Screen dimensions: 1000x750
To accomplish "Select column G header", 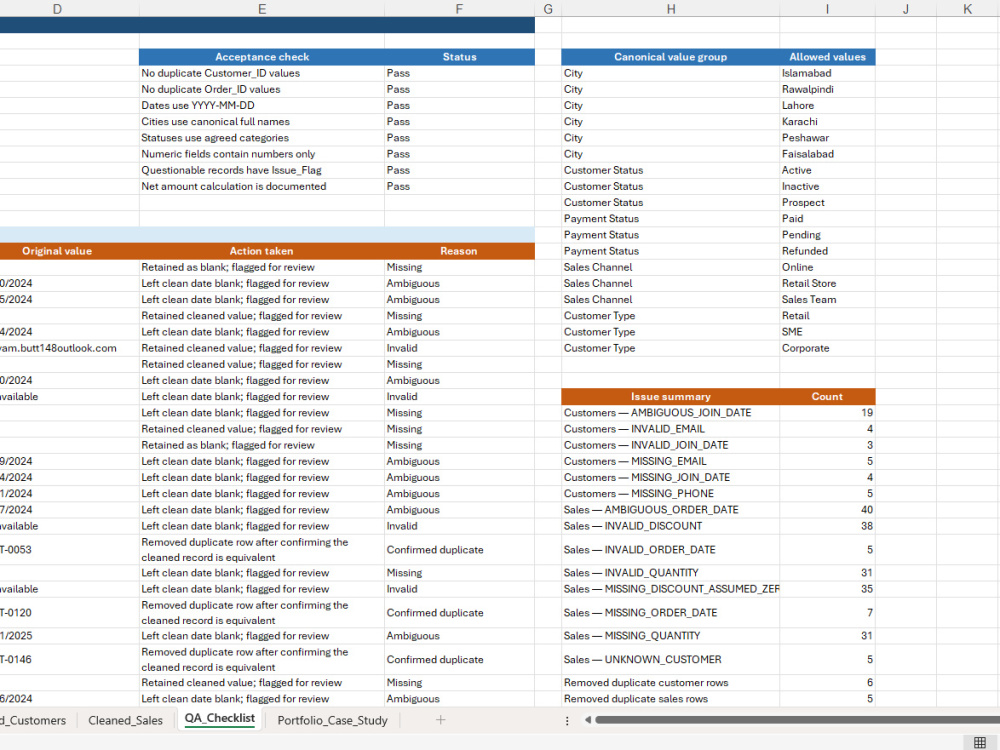I will coord(548,9).
